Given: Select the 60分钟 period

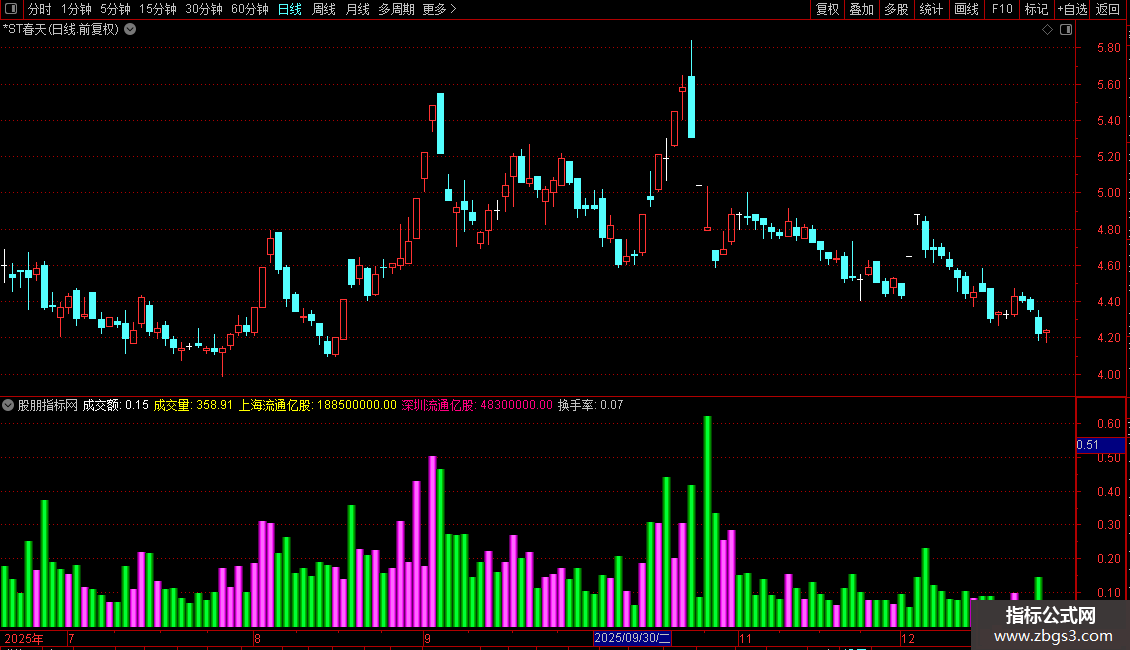Looking at the screenshot, I should pos(250,9).
